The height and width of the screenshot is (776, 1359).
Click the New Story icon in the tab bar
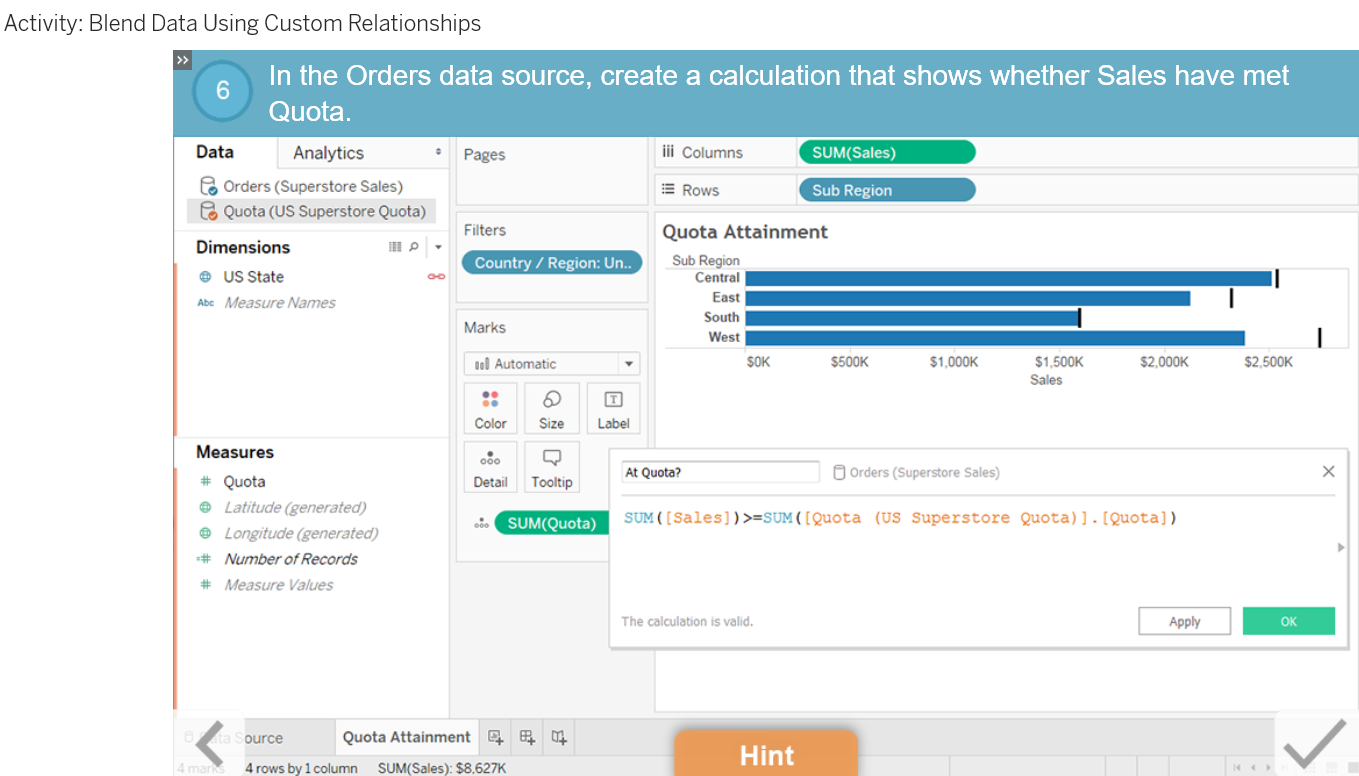tap(559, 738)
